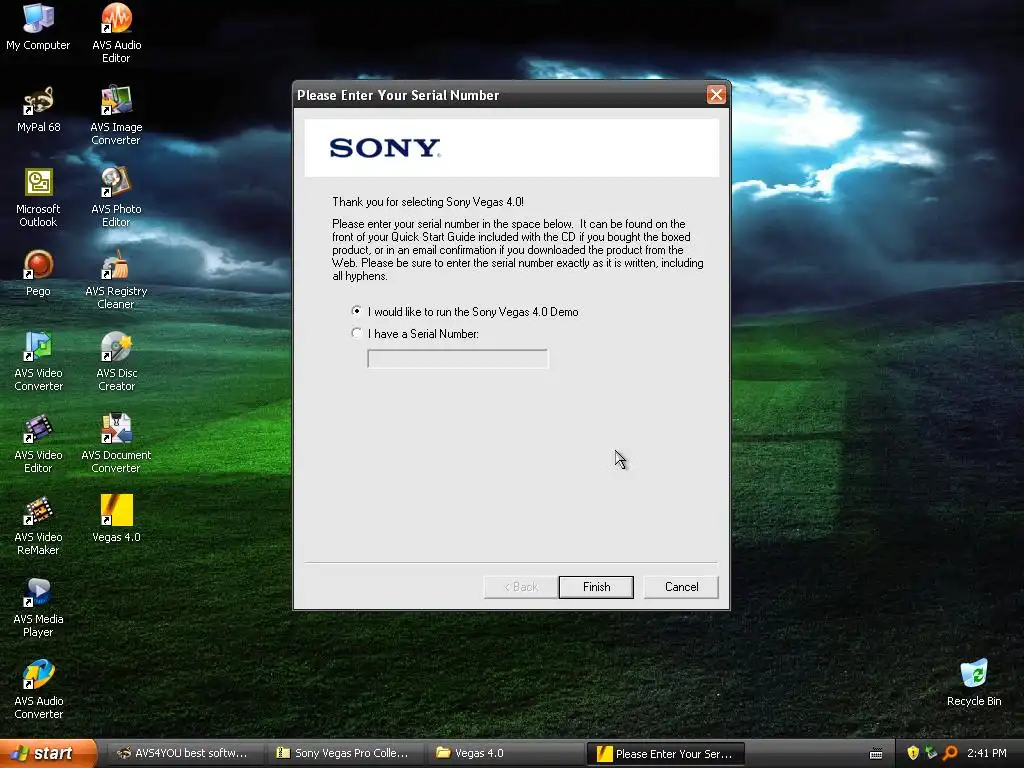Cancel the serial number dialog

pos(681,586)
